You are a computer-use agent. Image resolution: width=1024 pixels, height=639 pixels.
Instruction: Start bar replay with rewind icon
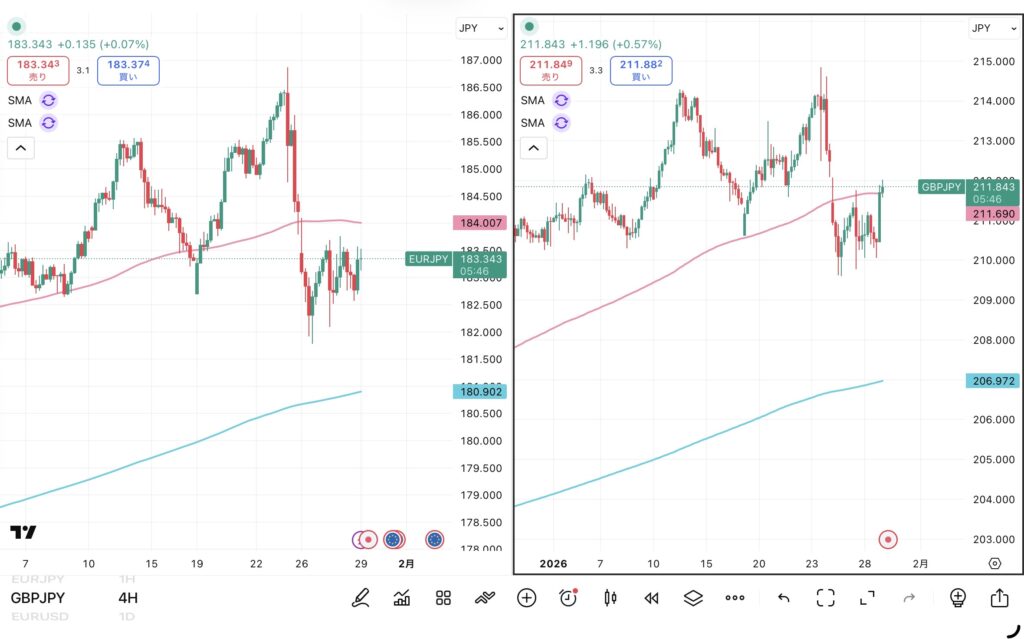click(651, 598)
